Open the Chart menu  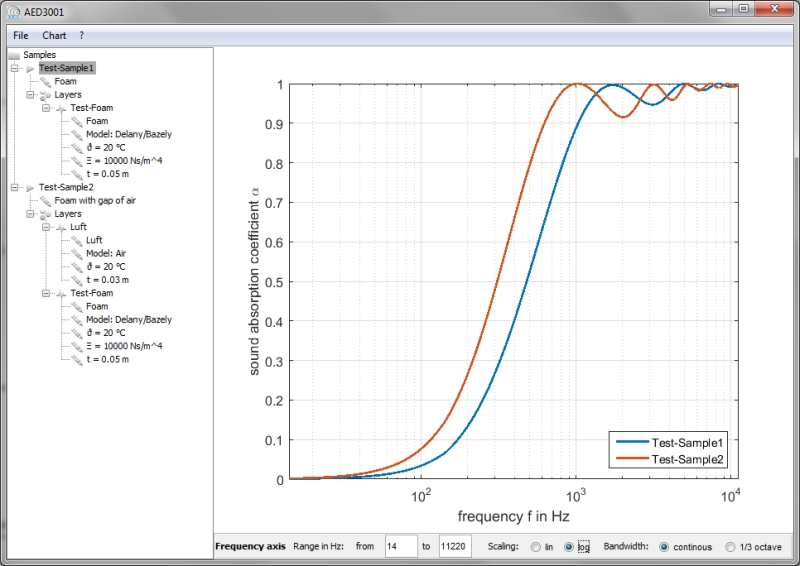click(x=54, y=35)
